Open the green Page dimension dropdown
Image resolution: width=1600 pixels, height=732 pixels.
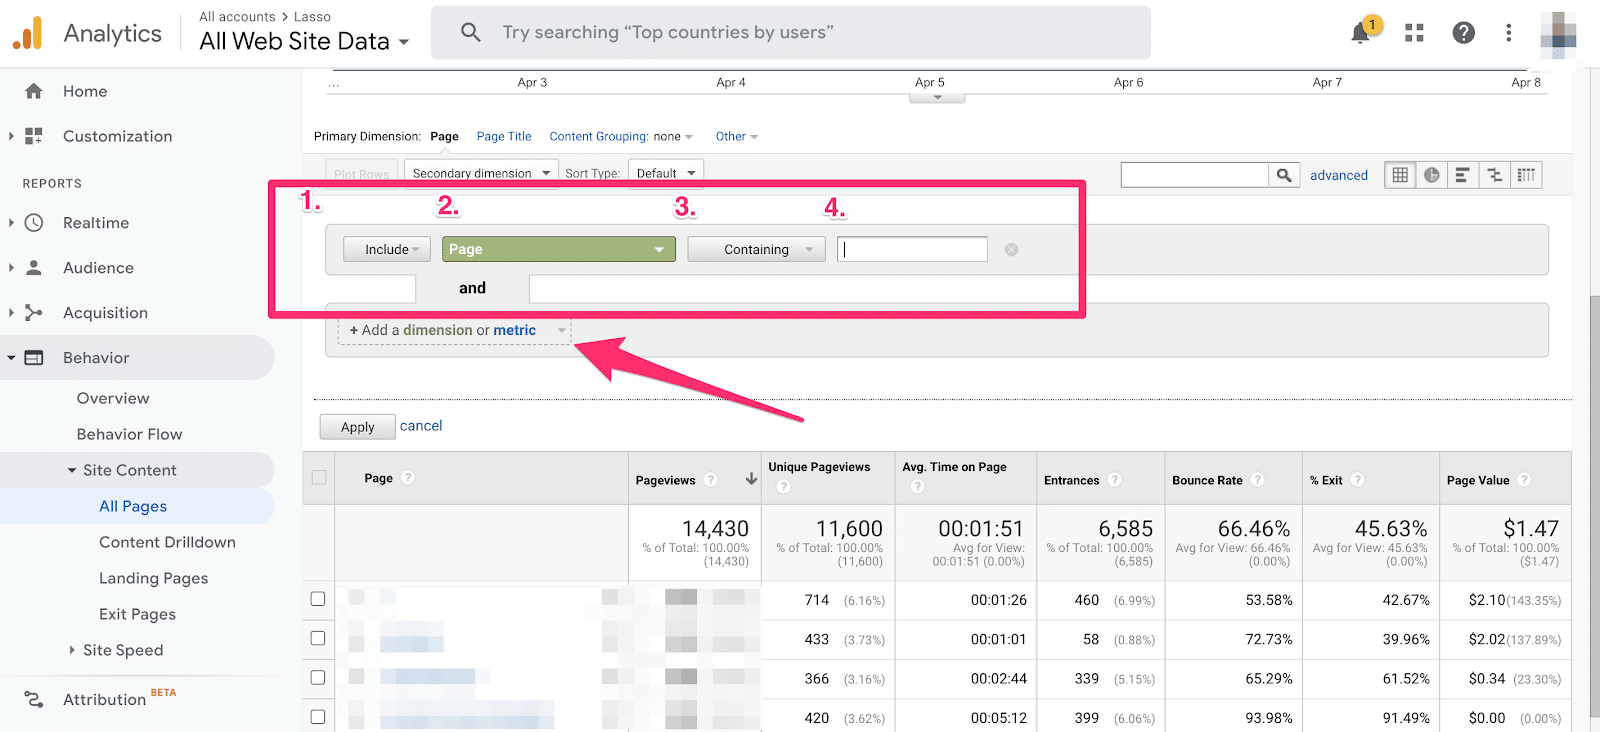coord(558,249)
